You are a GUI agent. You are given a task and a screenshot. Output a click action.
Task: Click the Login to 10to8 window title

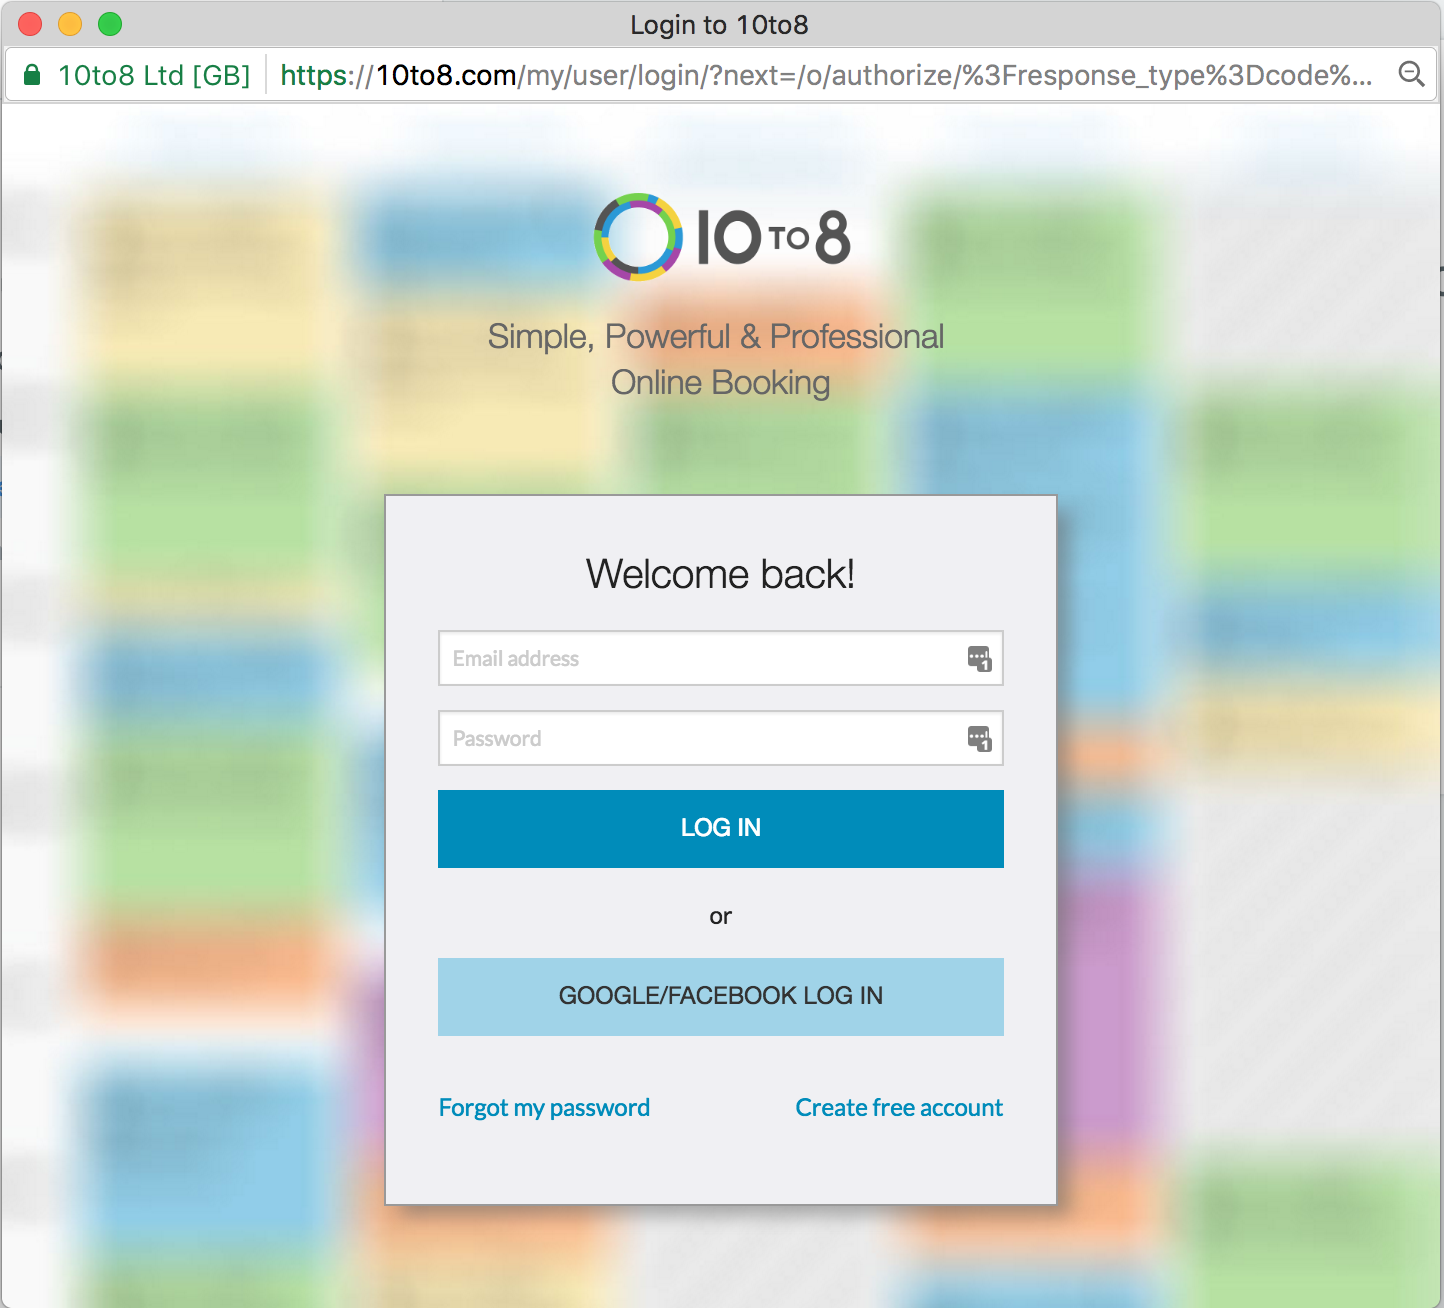(720, 25)
